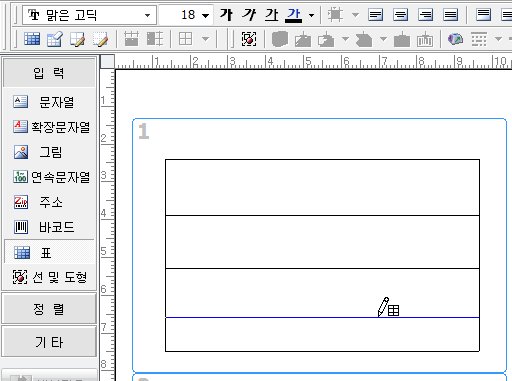Click the shape rotate icon
The image size is (512, 381).
[x=326, y=40]
